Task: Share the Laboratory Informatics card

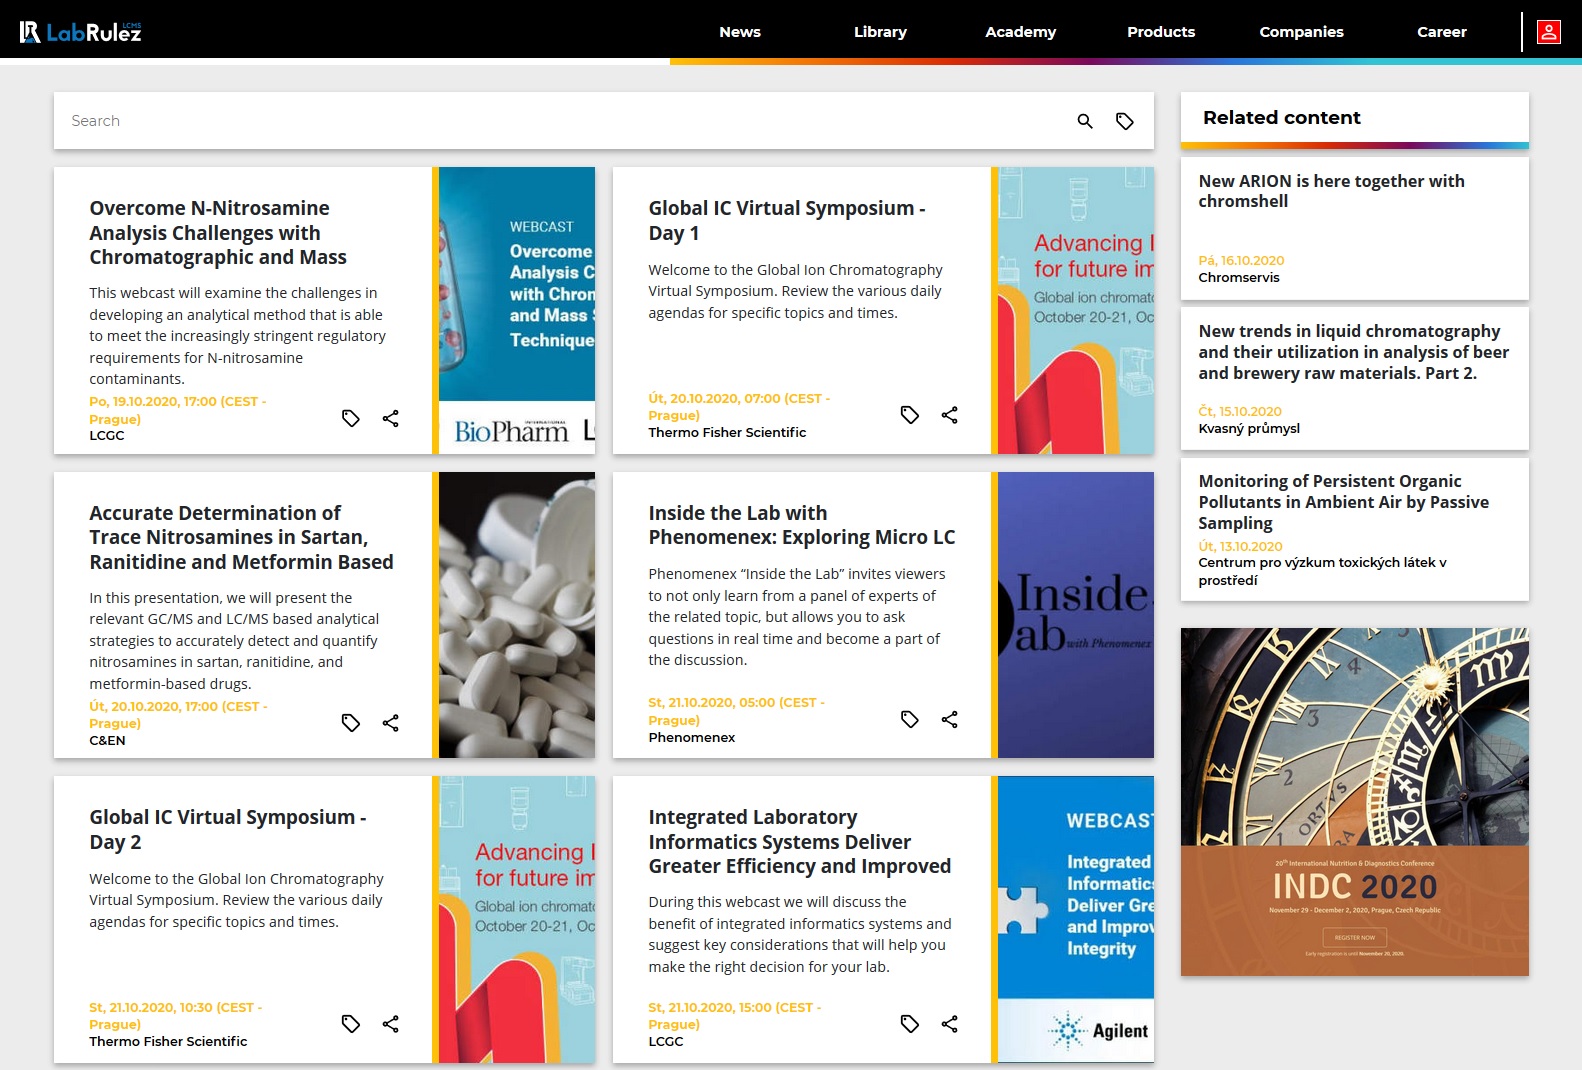Action: tap(950, 1023)
